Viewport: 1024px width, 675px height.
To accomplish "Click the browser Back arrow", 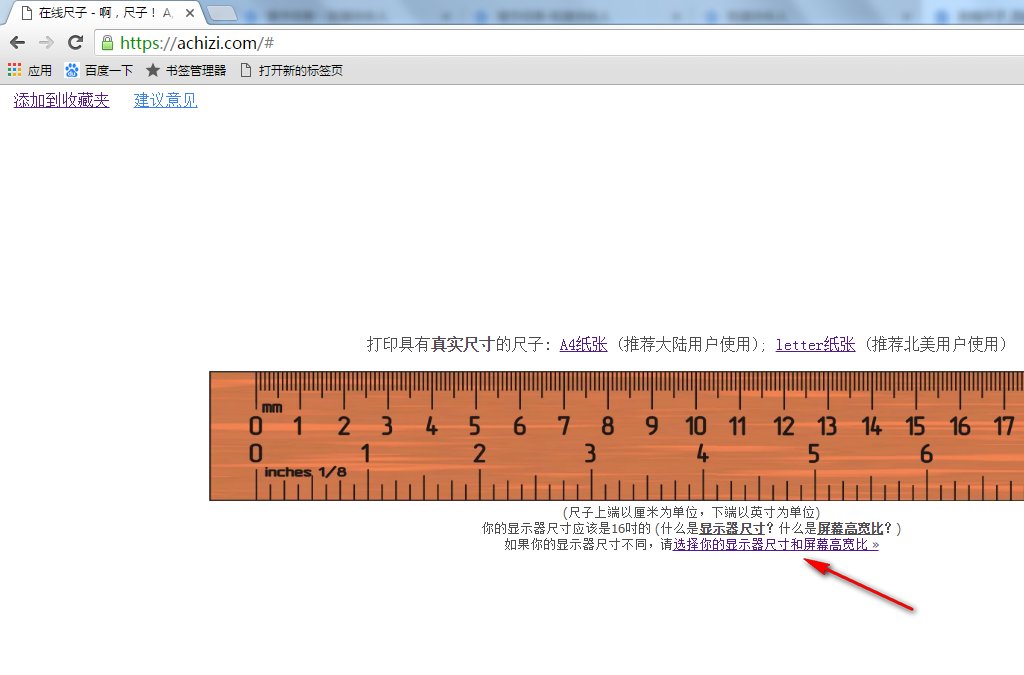I will 17,43.
